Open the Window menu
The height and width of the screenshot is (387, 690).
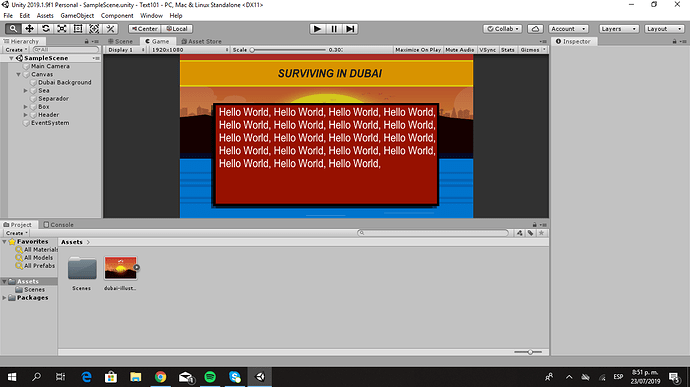click(151, 15)
